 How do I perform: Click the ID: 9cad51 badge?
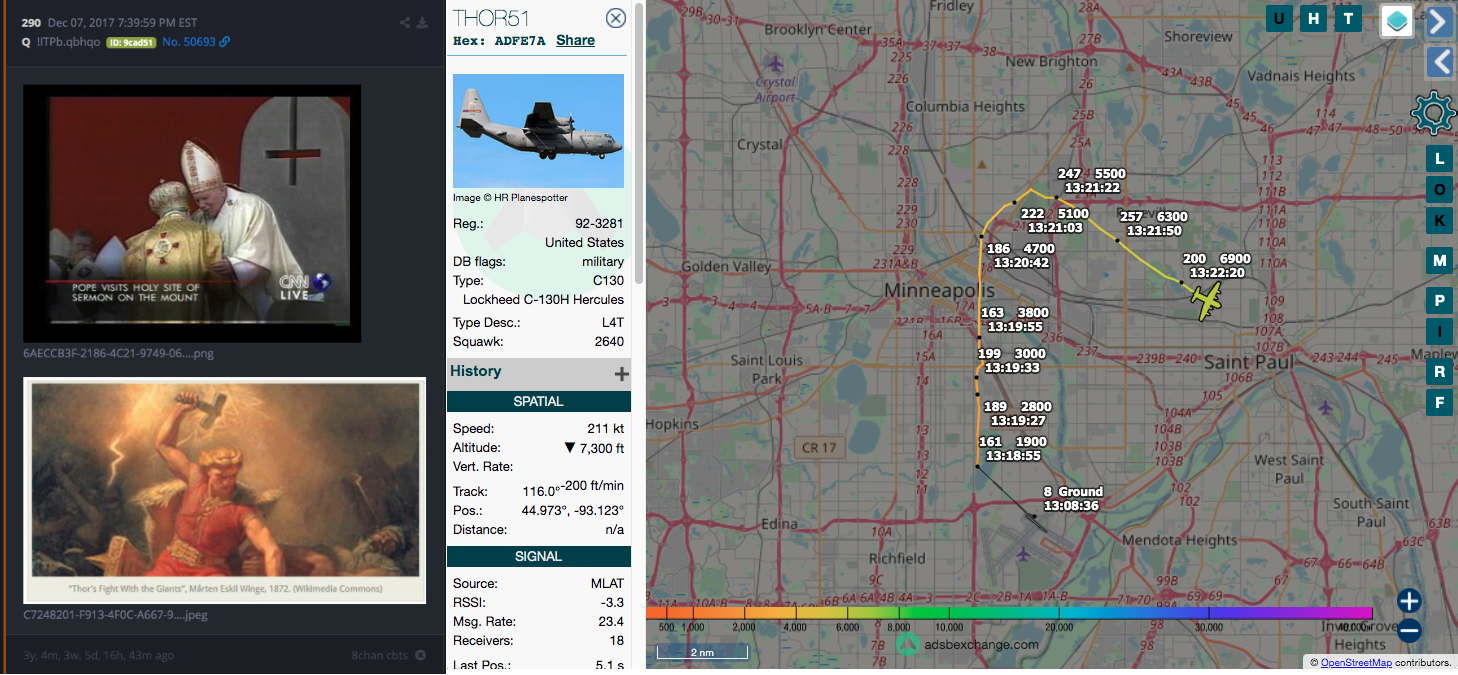click(131, 42)
